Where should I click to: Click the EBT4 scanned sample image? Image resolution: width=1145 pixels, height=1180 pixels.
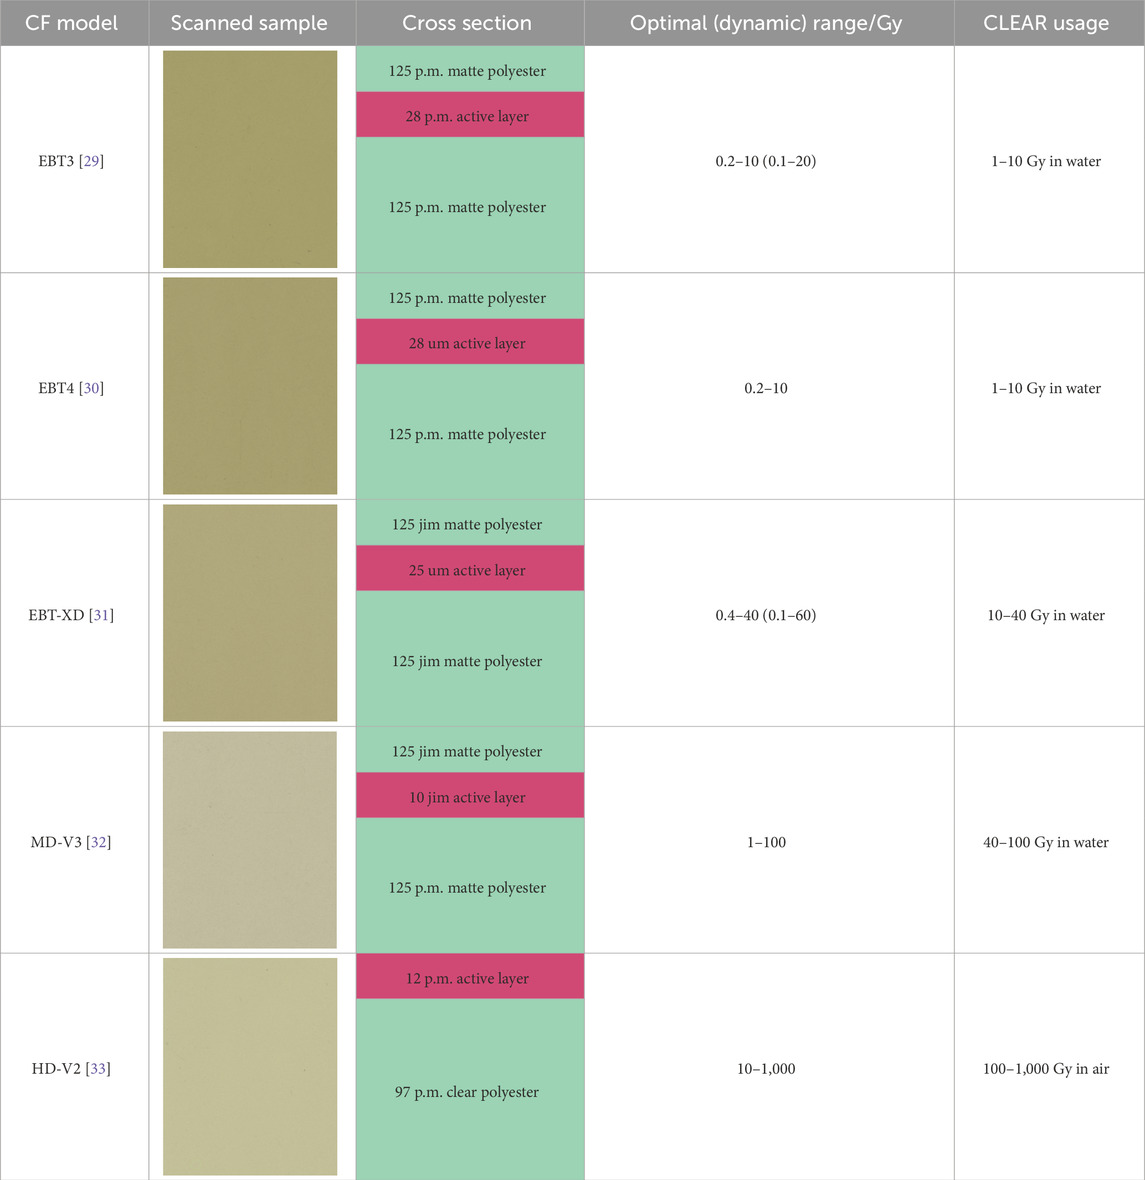click(x=250, y=386)
